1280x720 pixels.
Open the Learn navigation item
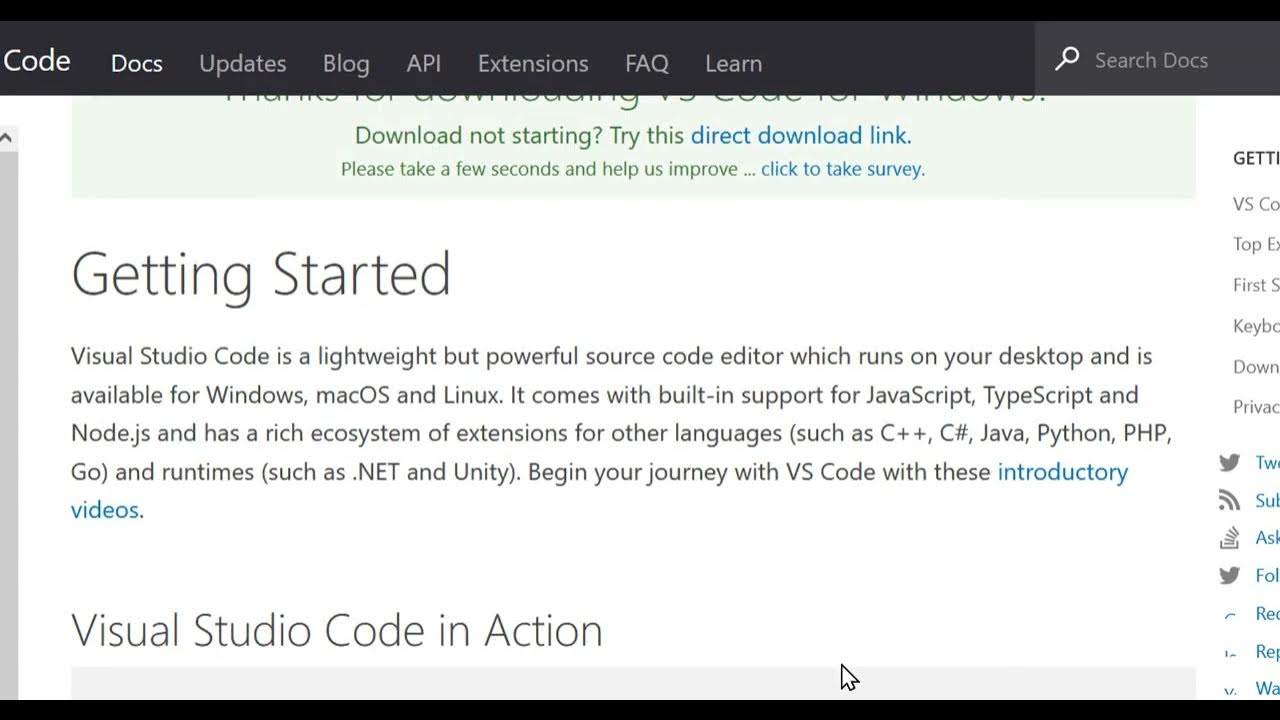[733, 63]
